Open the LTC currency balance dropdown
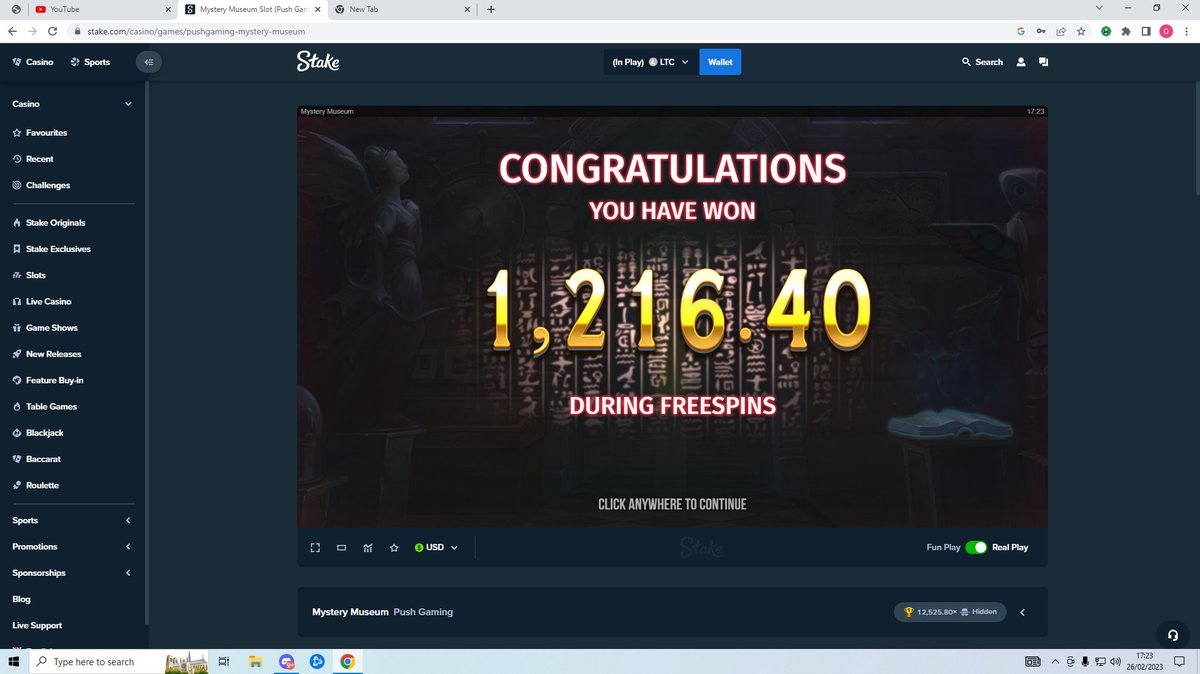 (651, 62)
